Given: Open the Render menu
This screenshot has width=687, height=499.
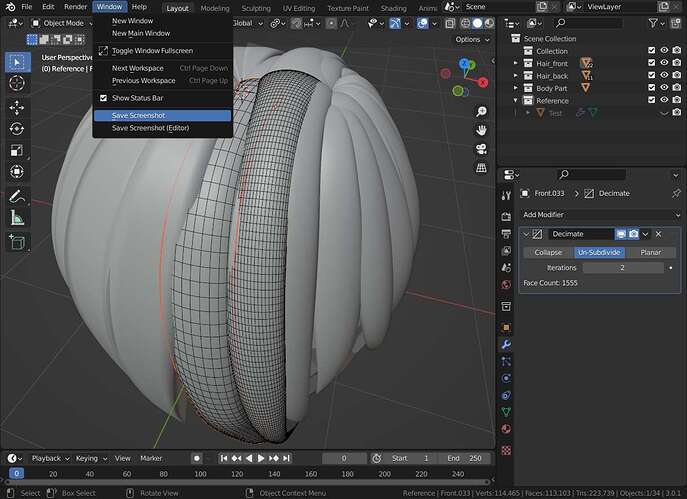Looking at the screenshot, I should [75, 7].
